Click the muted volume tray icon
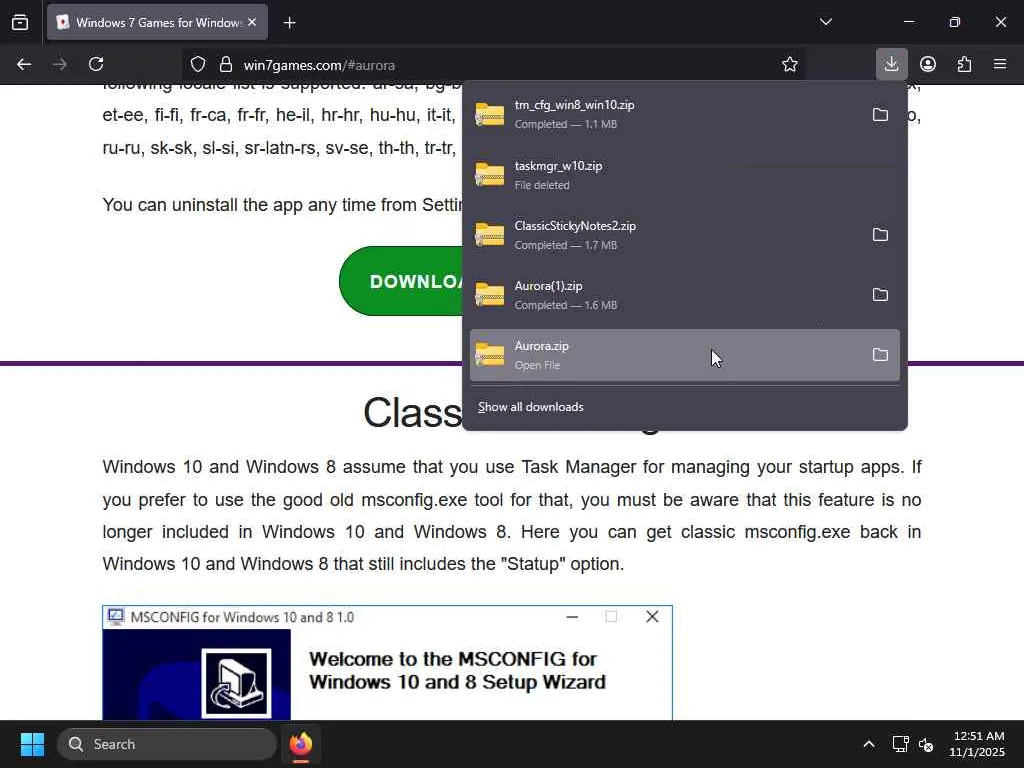 point(926,744)
